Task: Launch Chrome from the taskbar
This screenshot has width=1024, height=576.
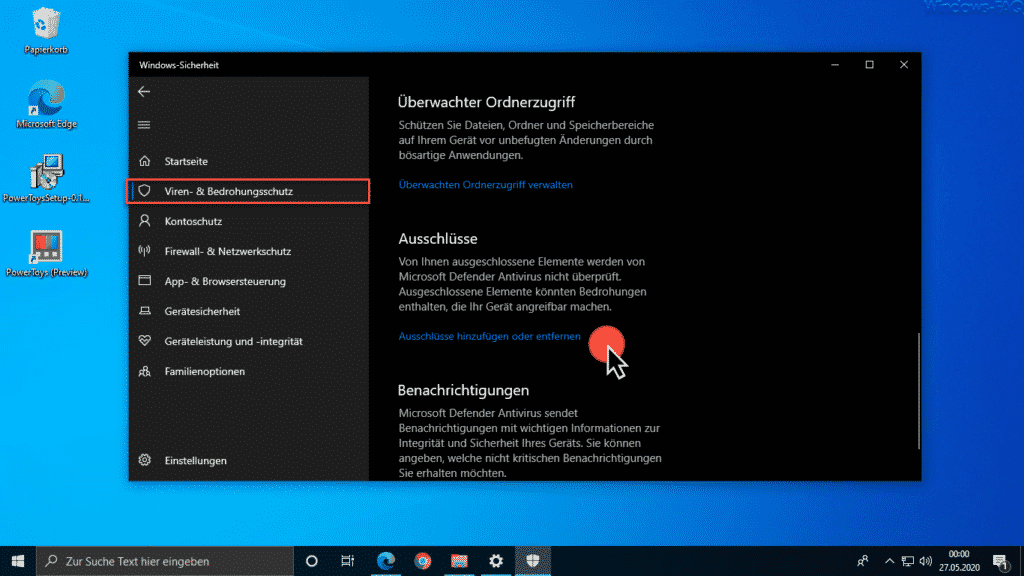Action: [423, 561]
